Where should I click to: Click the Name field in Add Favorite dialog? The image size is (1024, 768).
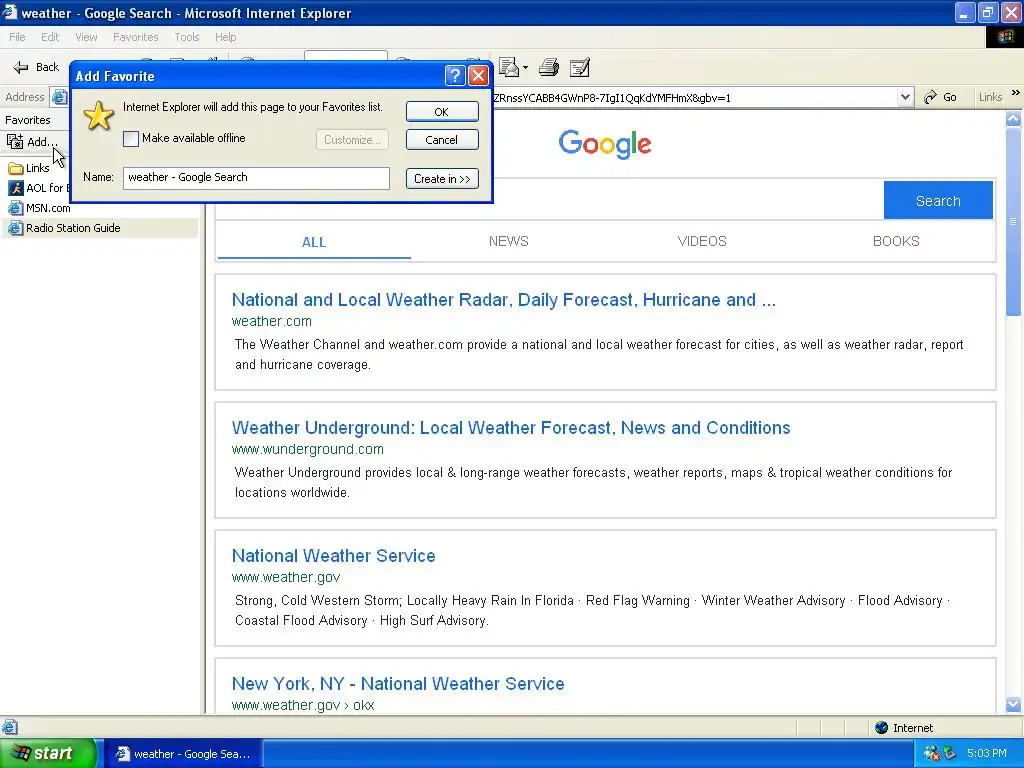[x=256, y=178]
